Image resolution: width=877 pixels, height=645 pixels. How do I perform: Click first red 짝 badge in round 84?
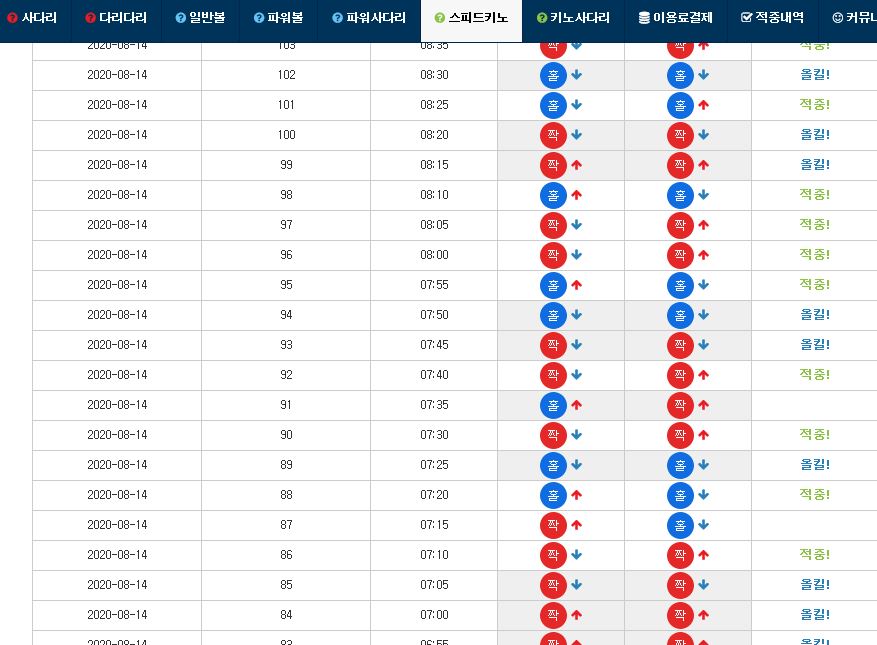pyautogui.click(x=553, y=615)
